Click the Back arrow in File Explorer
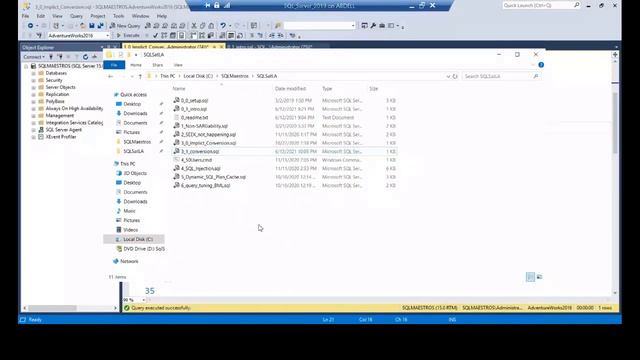640x360 pixels. (x=111, y=76)
